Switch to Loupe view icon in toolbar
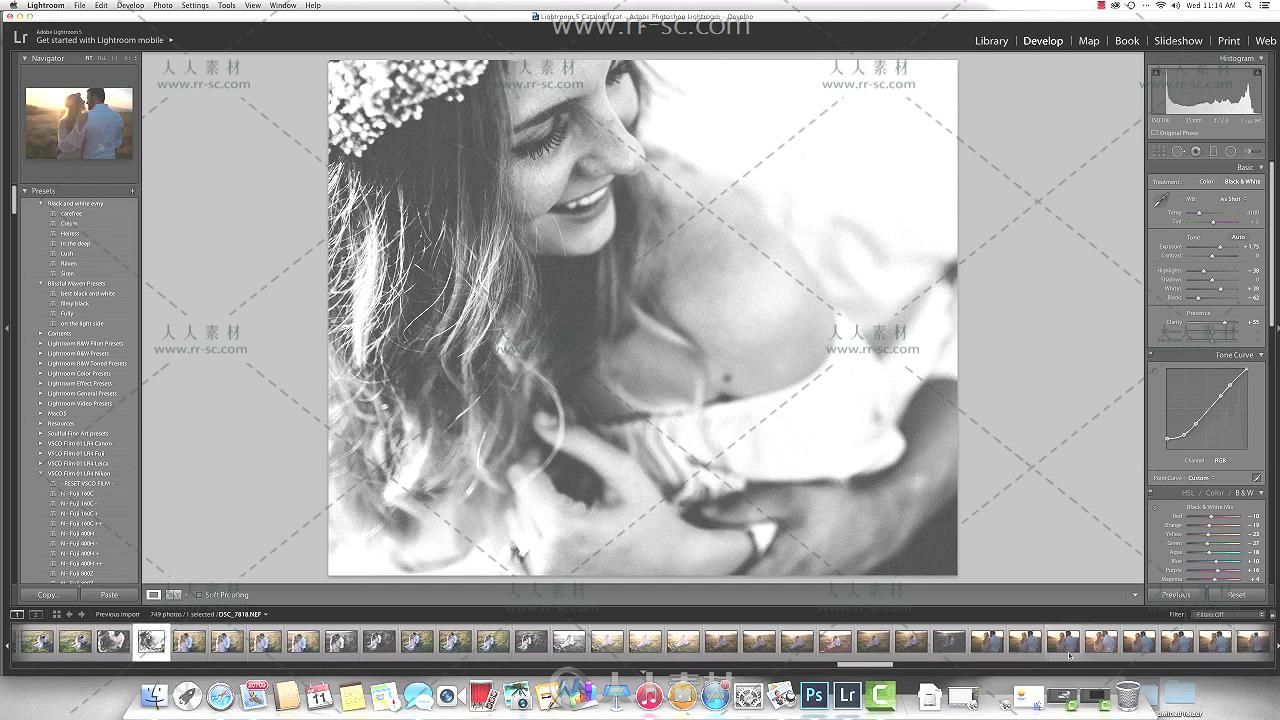Screen dimensions: 1280x720 (154, 595)
